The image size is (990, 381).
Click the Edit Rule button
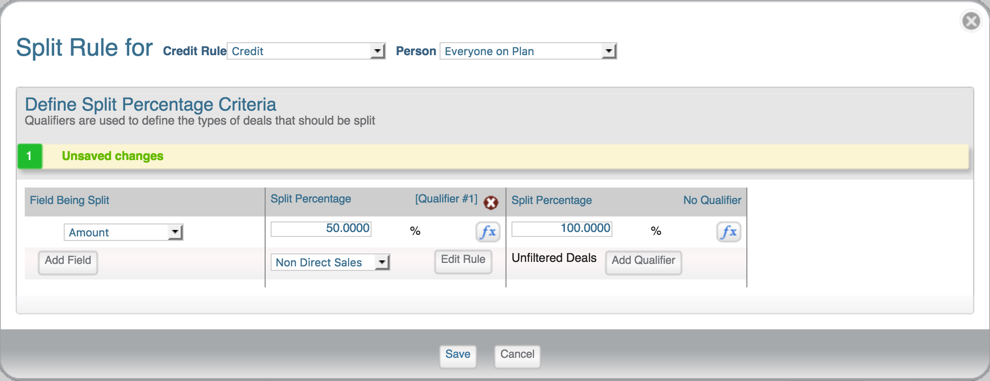pyautogui.click(x=463, y=262)
